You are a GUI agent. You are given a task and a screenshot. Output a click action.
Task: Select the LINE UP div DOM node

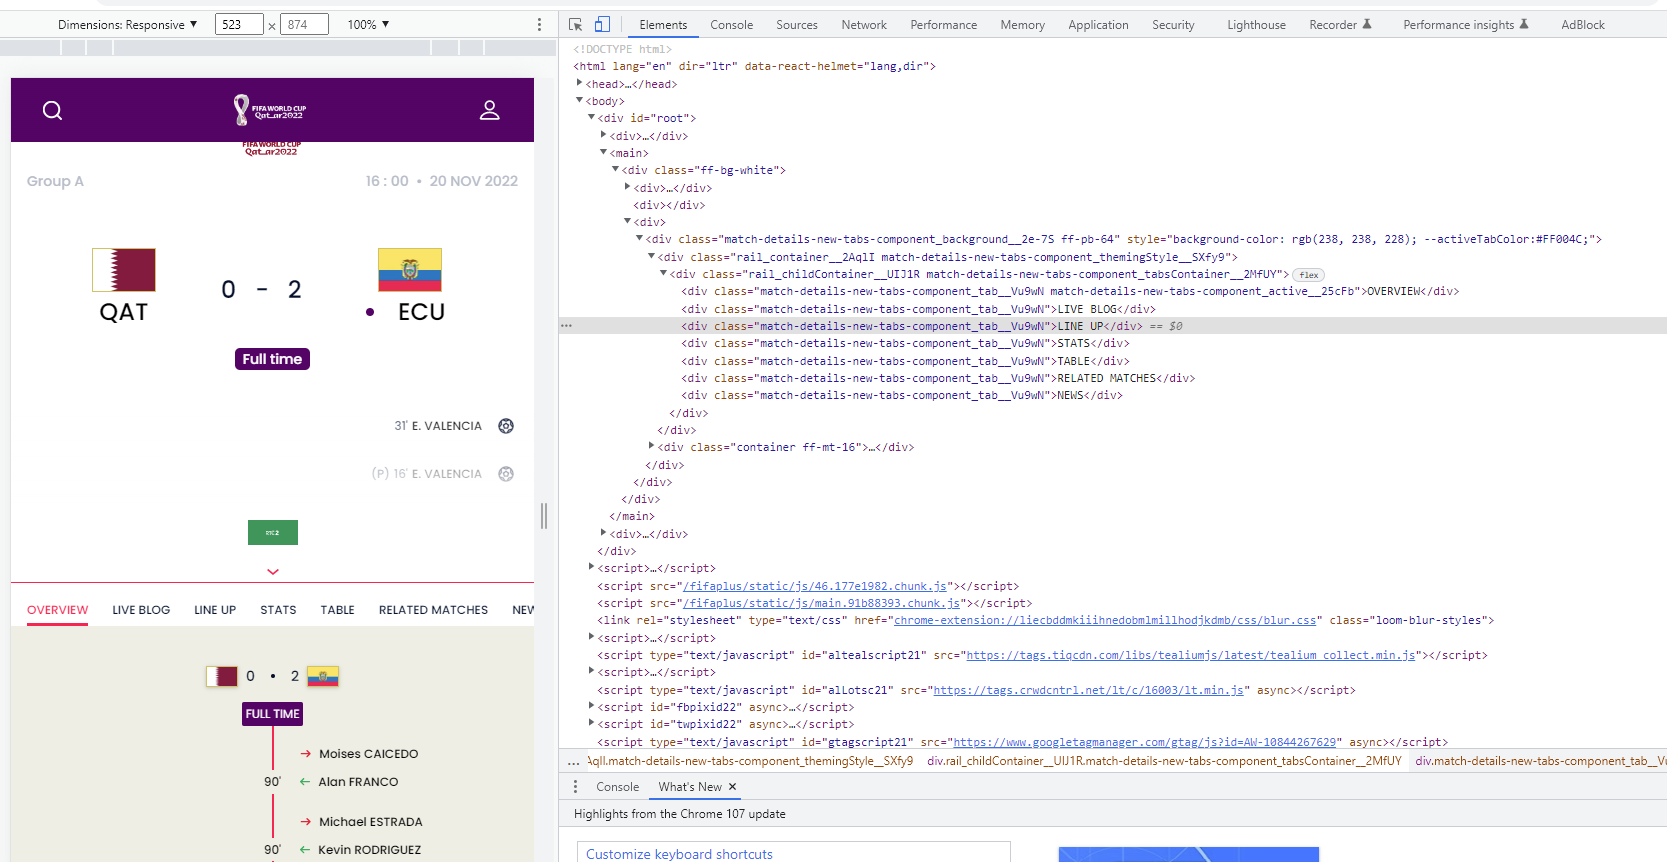(x=1112, y=326)
